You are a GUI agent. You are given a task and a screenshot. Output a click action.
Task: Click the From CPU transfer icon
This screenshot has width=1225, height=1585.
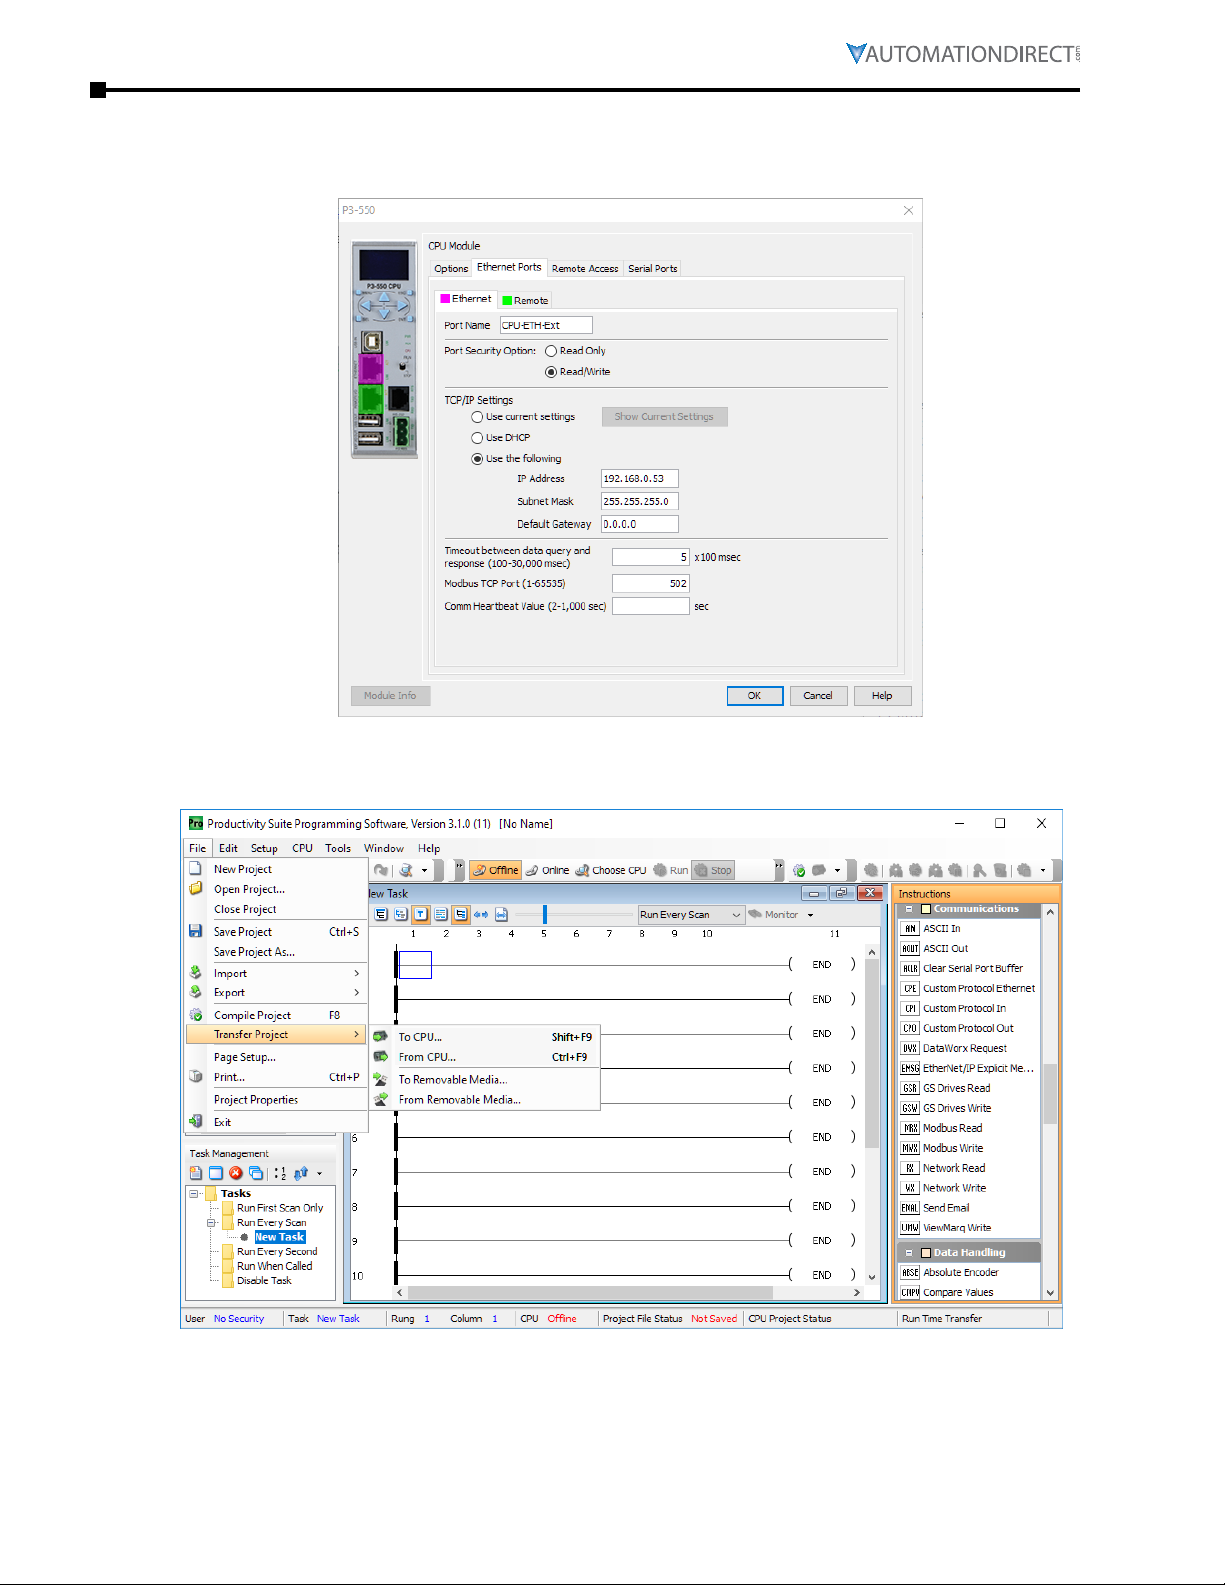pos(381,1057)
